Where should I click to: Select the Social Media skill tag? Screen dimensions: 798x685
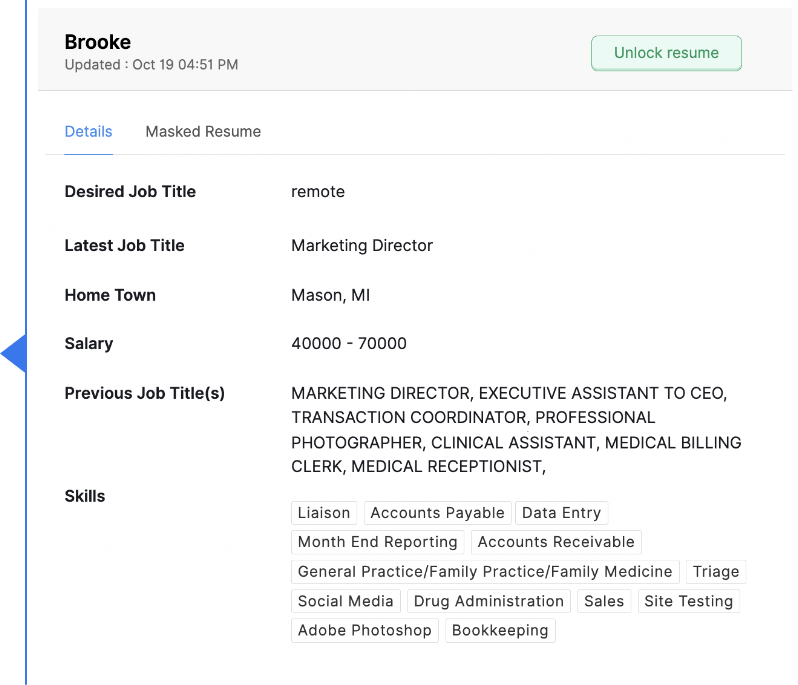[345, 601]
